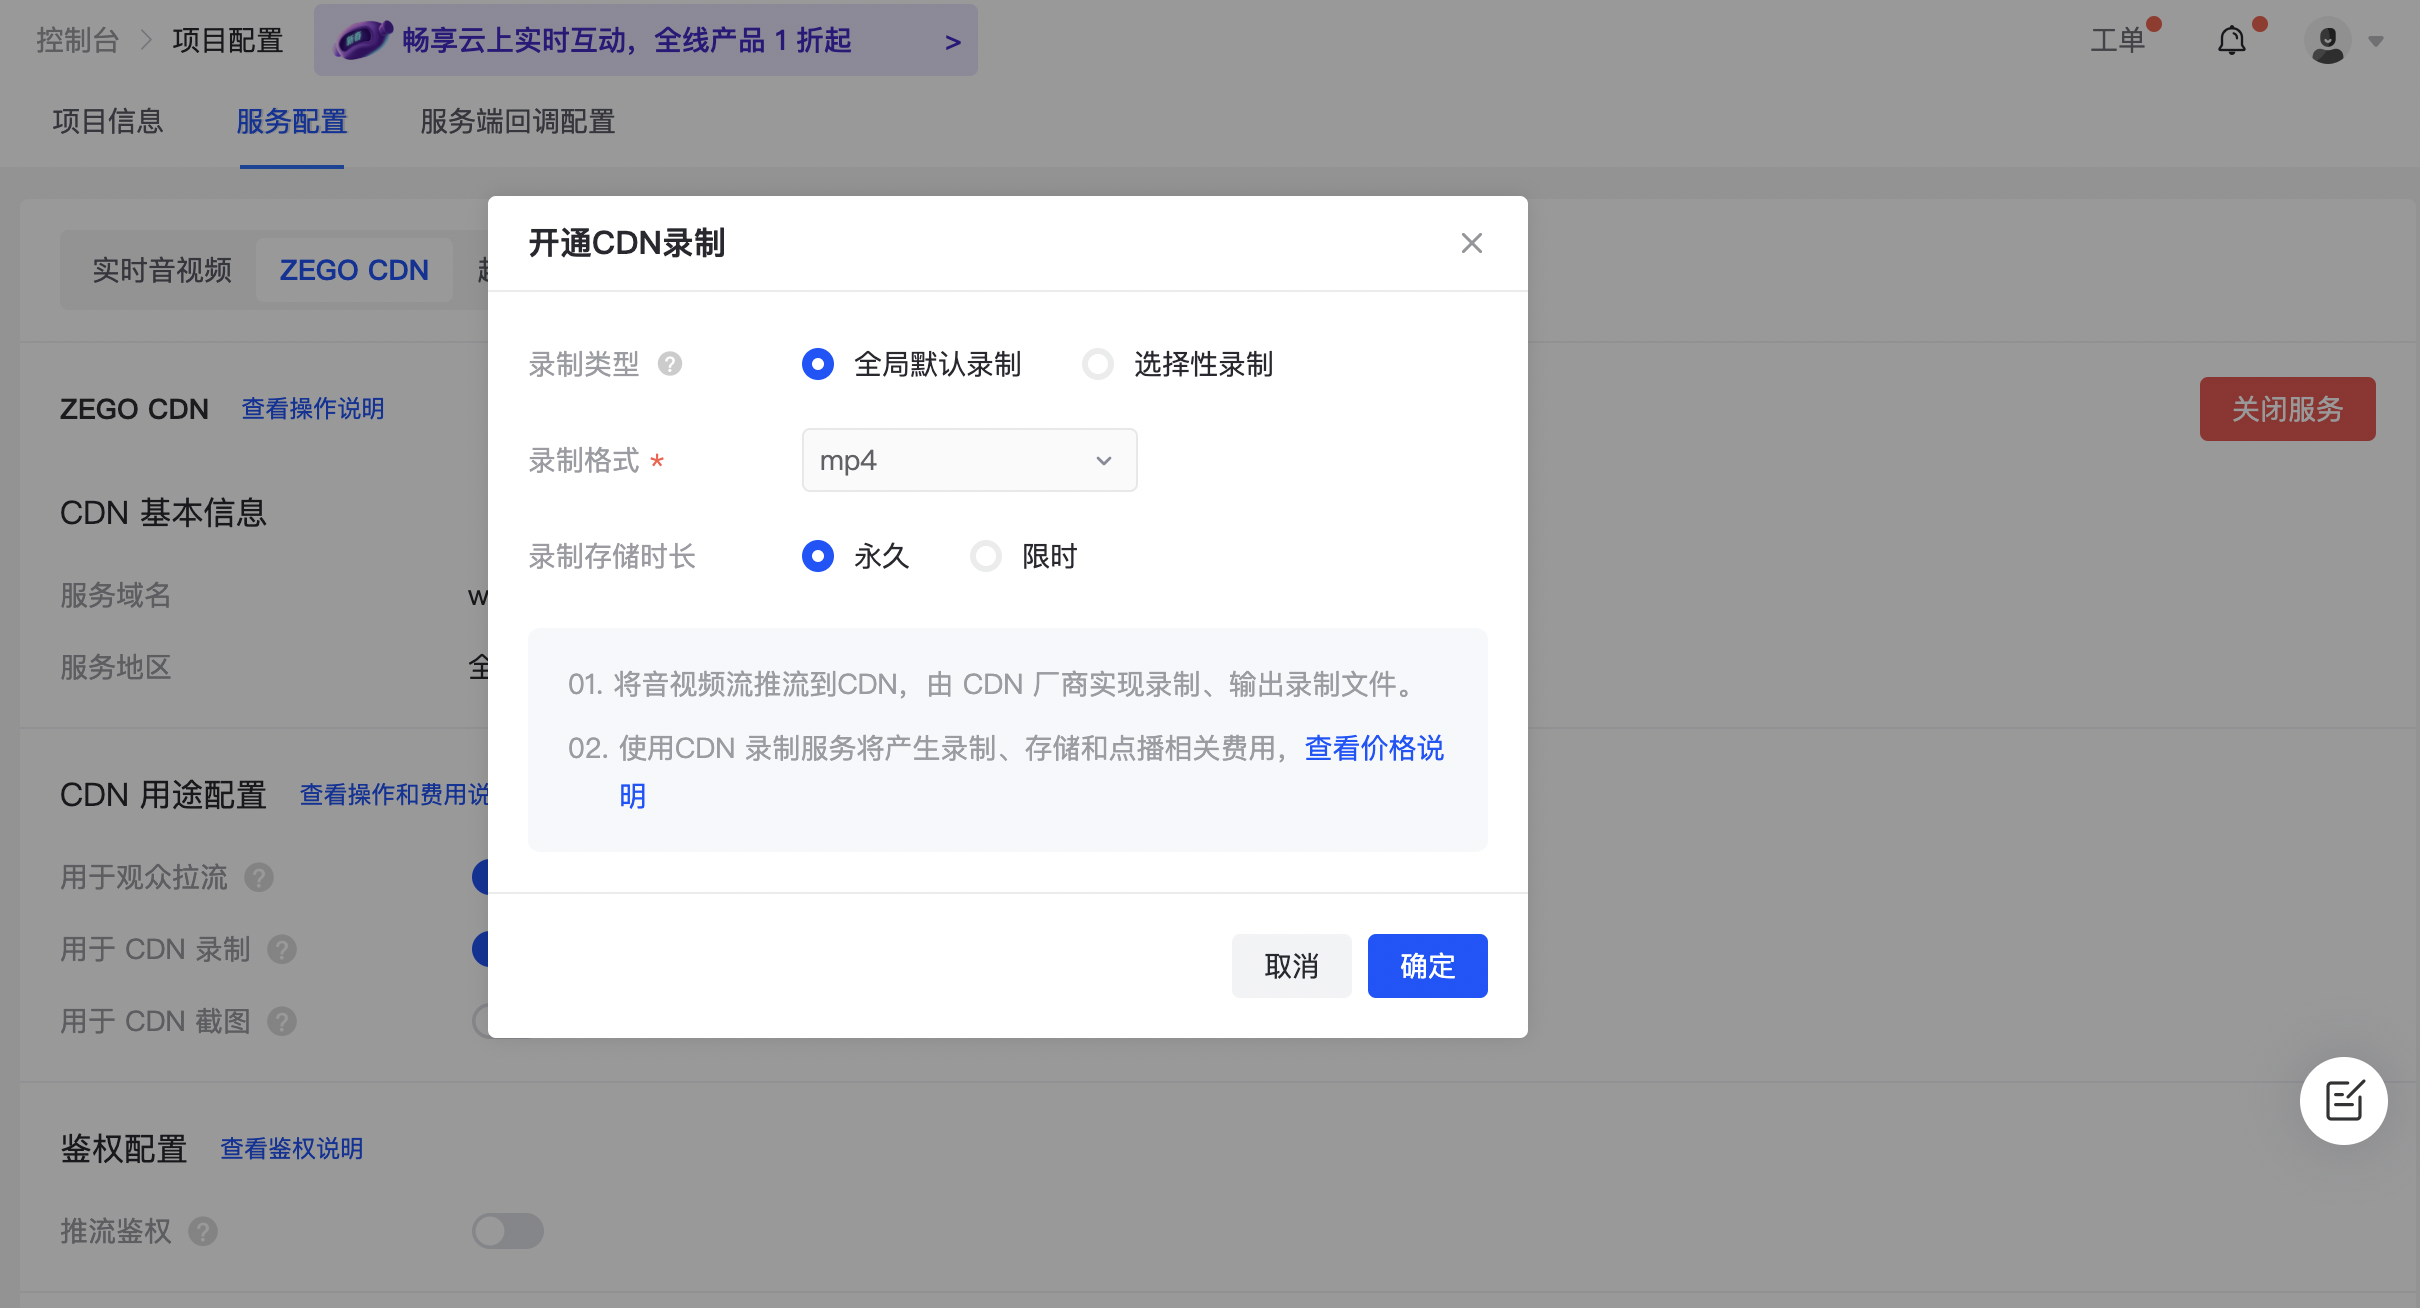Close the 开通CDN录制 dialog
This screenshot has height=1308, width=2420.
click(1471, 243)
